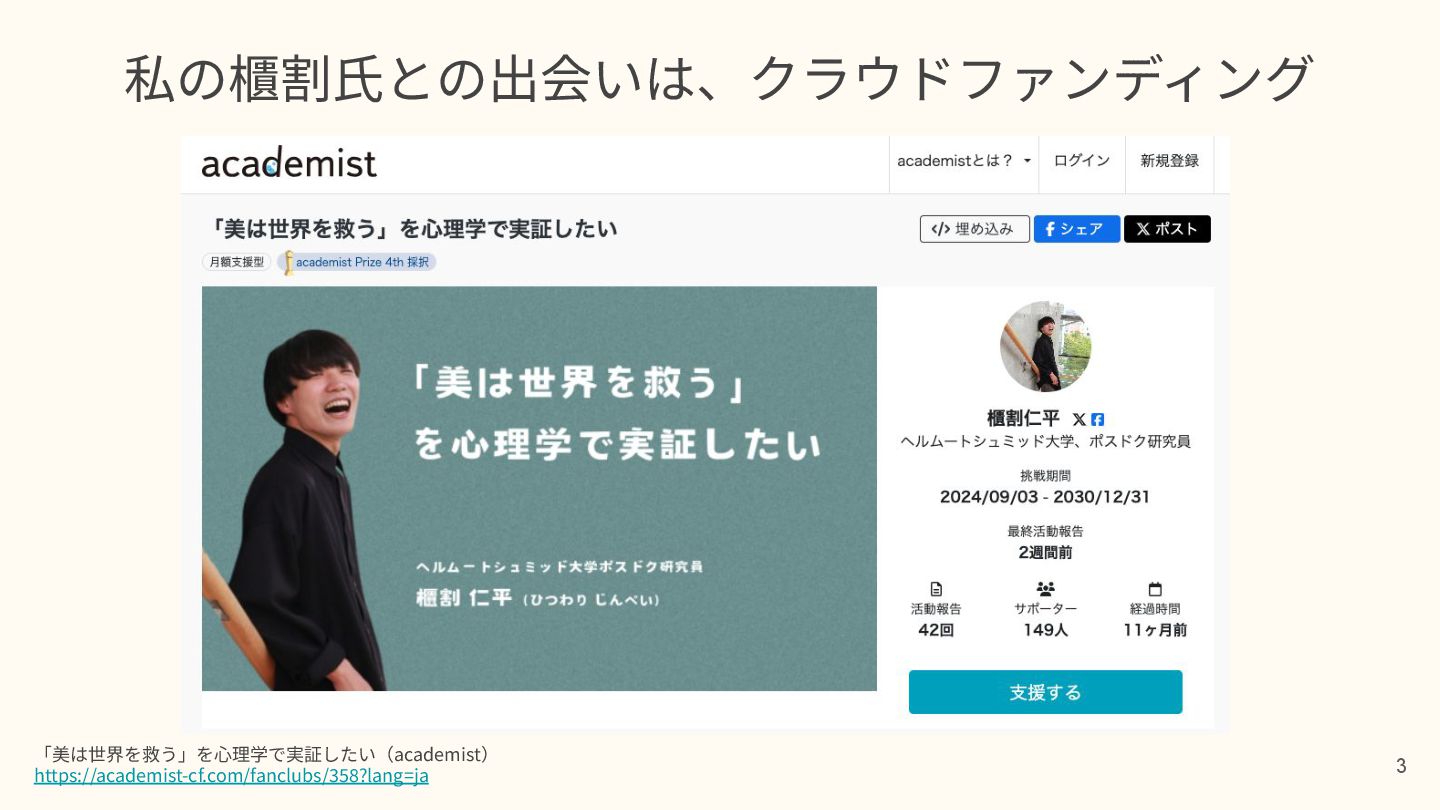The height and width of the screenshot is (810, 1440).
Task: Open the academist-cf.com fanclubs link
Action: (x=231, y=775)
